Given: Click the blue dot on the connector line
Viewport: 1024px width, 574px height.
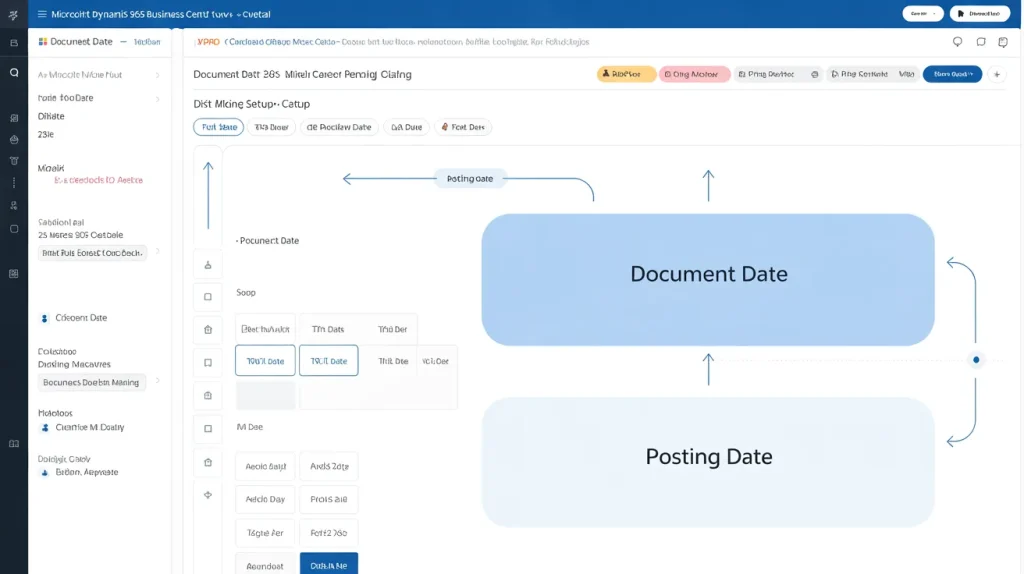Looking at the screenshot, I should (976, 360).
